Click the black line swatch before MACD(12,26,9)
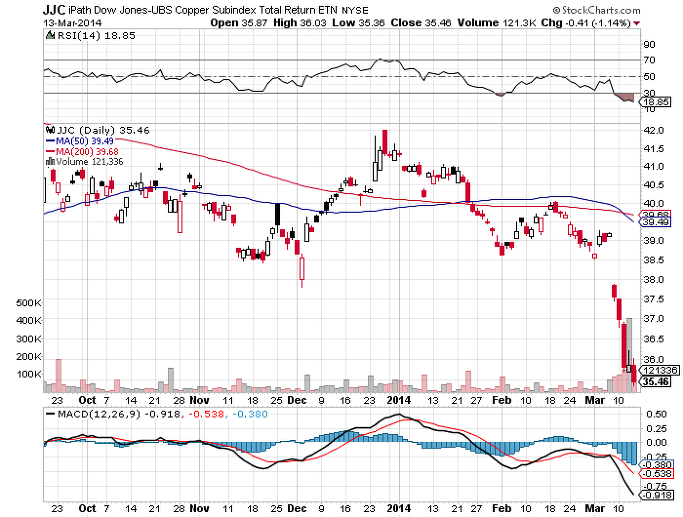 [x=51, y=414]
